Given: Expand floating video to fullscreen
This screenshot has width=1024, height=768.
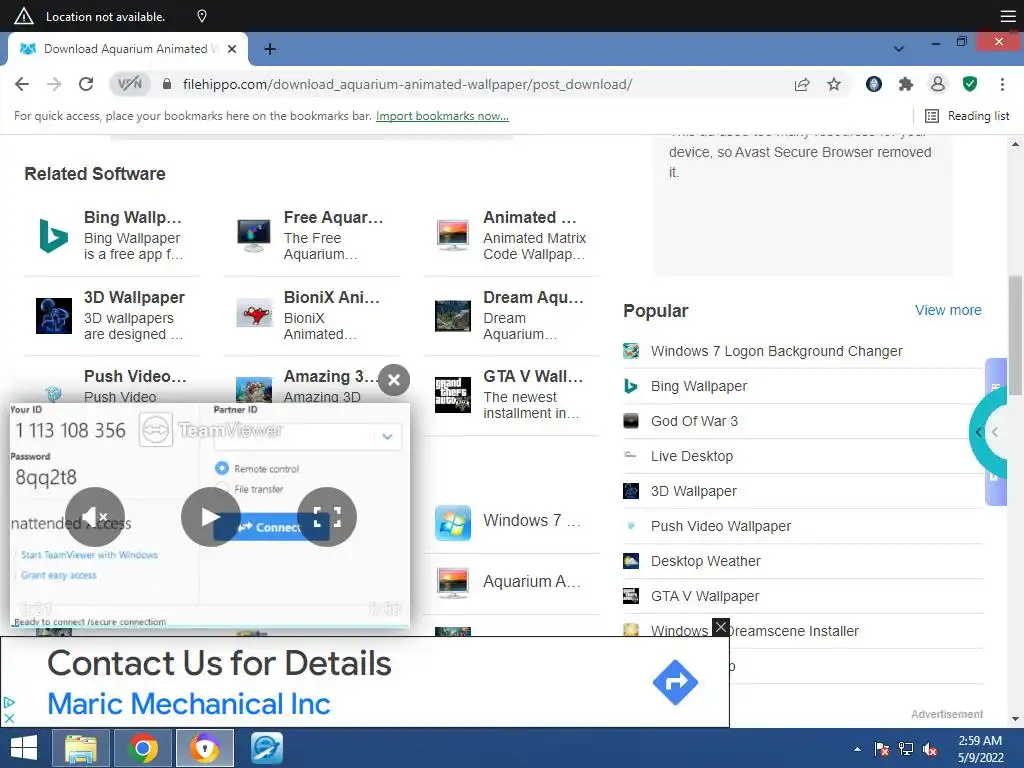Looking at the screenshot, I should click(327, 517).
